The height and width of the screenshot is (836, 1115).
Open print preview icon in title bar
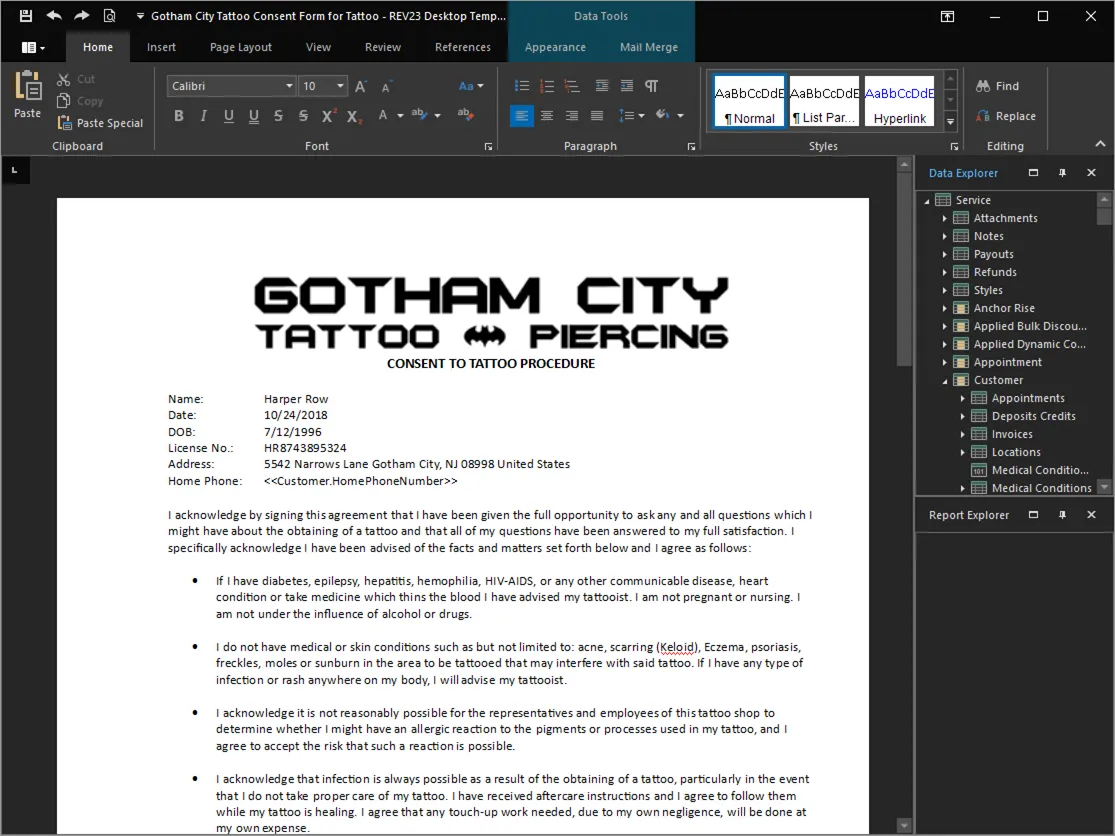pos(110,16)
